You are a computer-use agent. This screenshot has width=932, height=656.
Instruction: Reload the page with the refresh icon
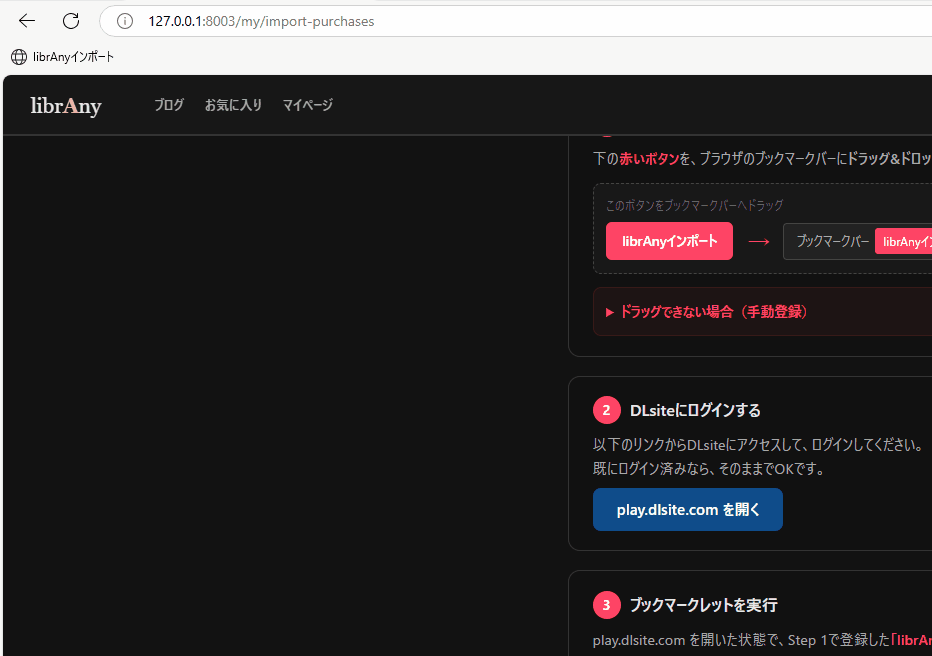70,20
